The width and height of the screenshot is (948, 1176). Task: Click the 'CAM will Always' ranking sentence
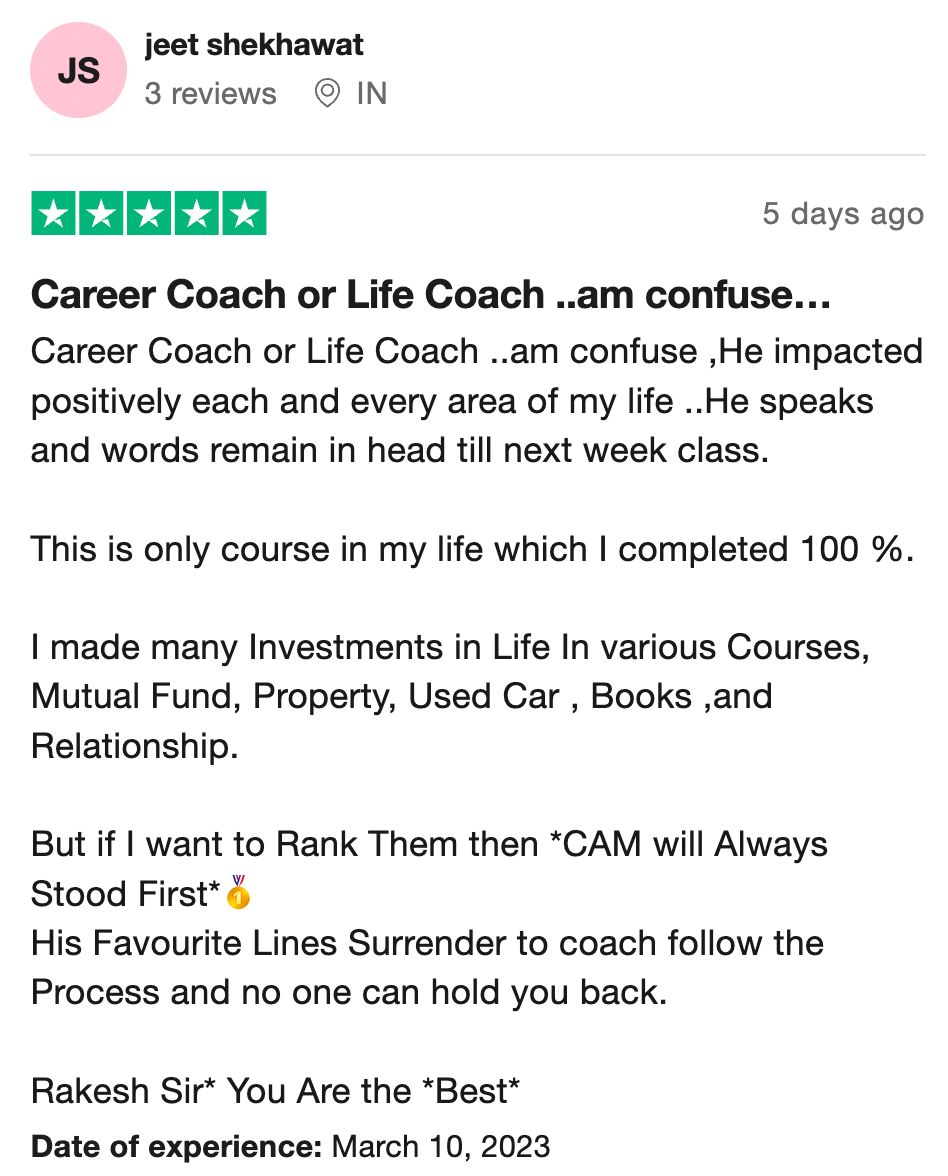(x=430, y=844)
